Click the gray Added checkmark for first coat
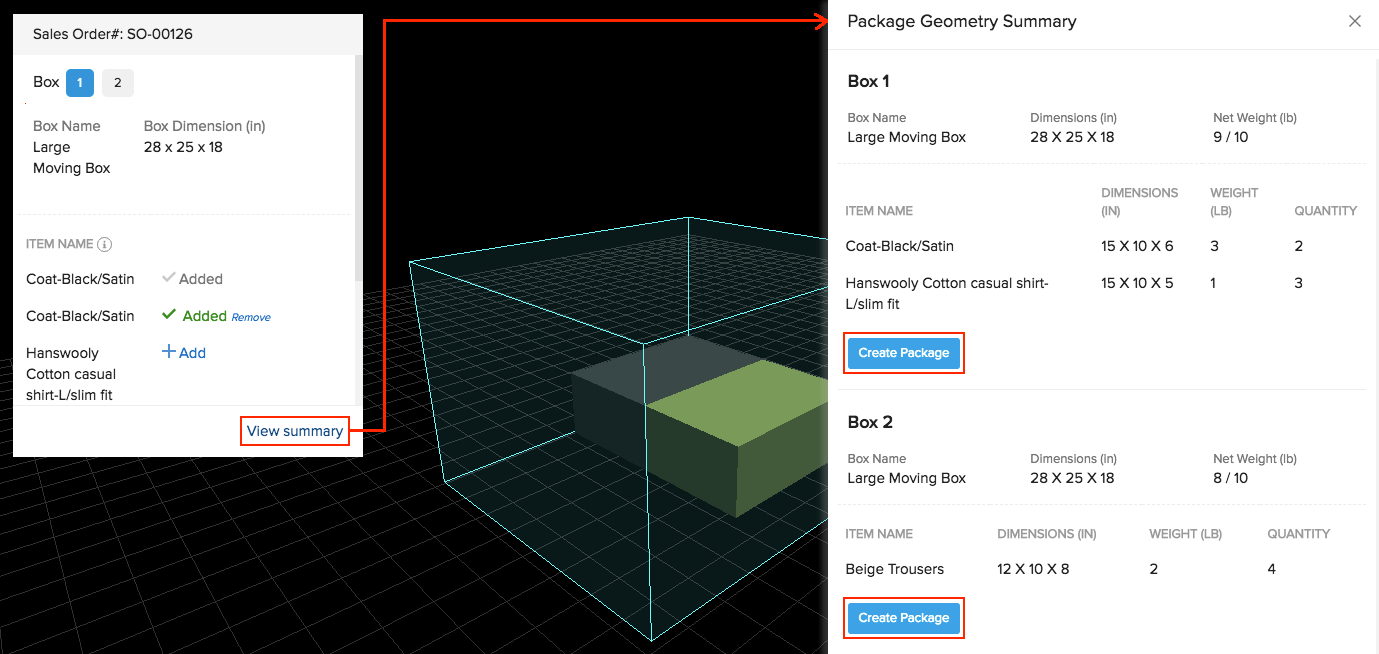1379x654 pixels. [x=170, y=278]
